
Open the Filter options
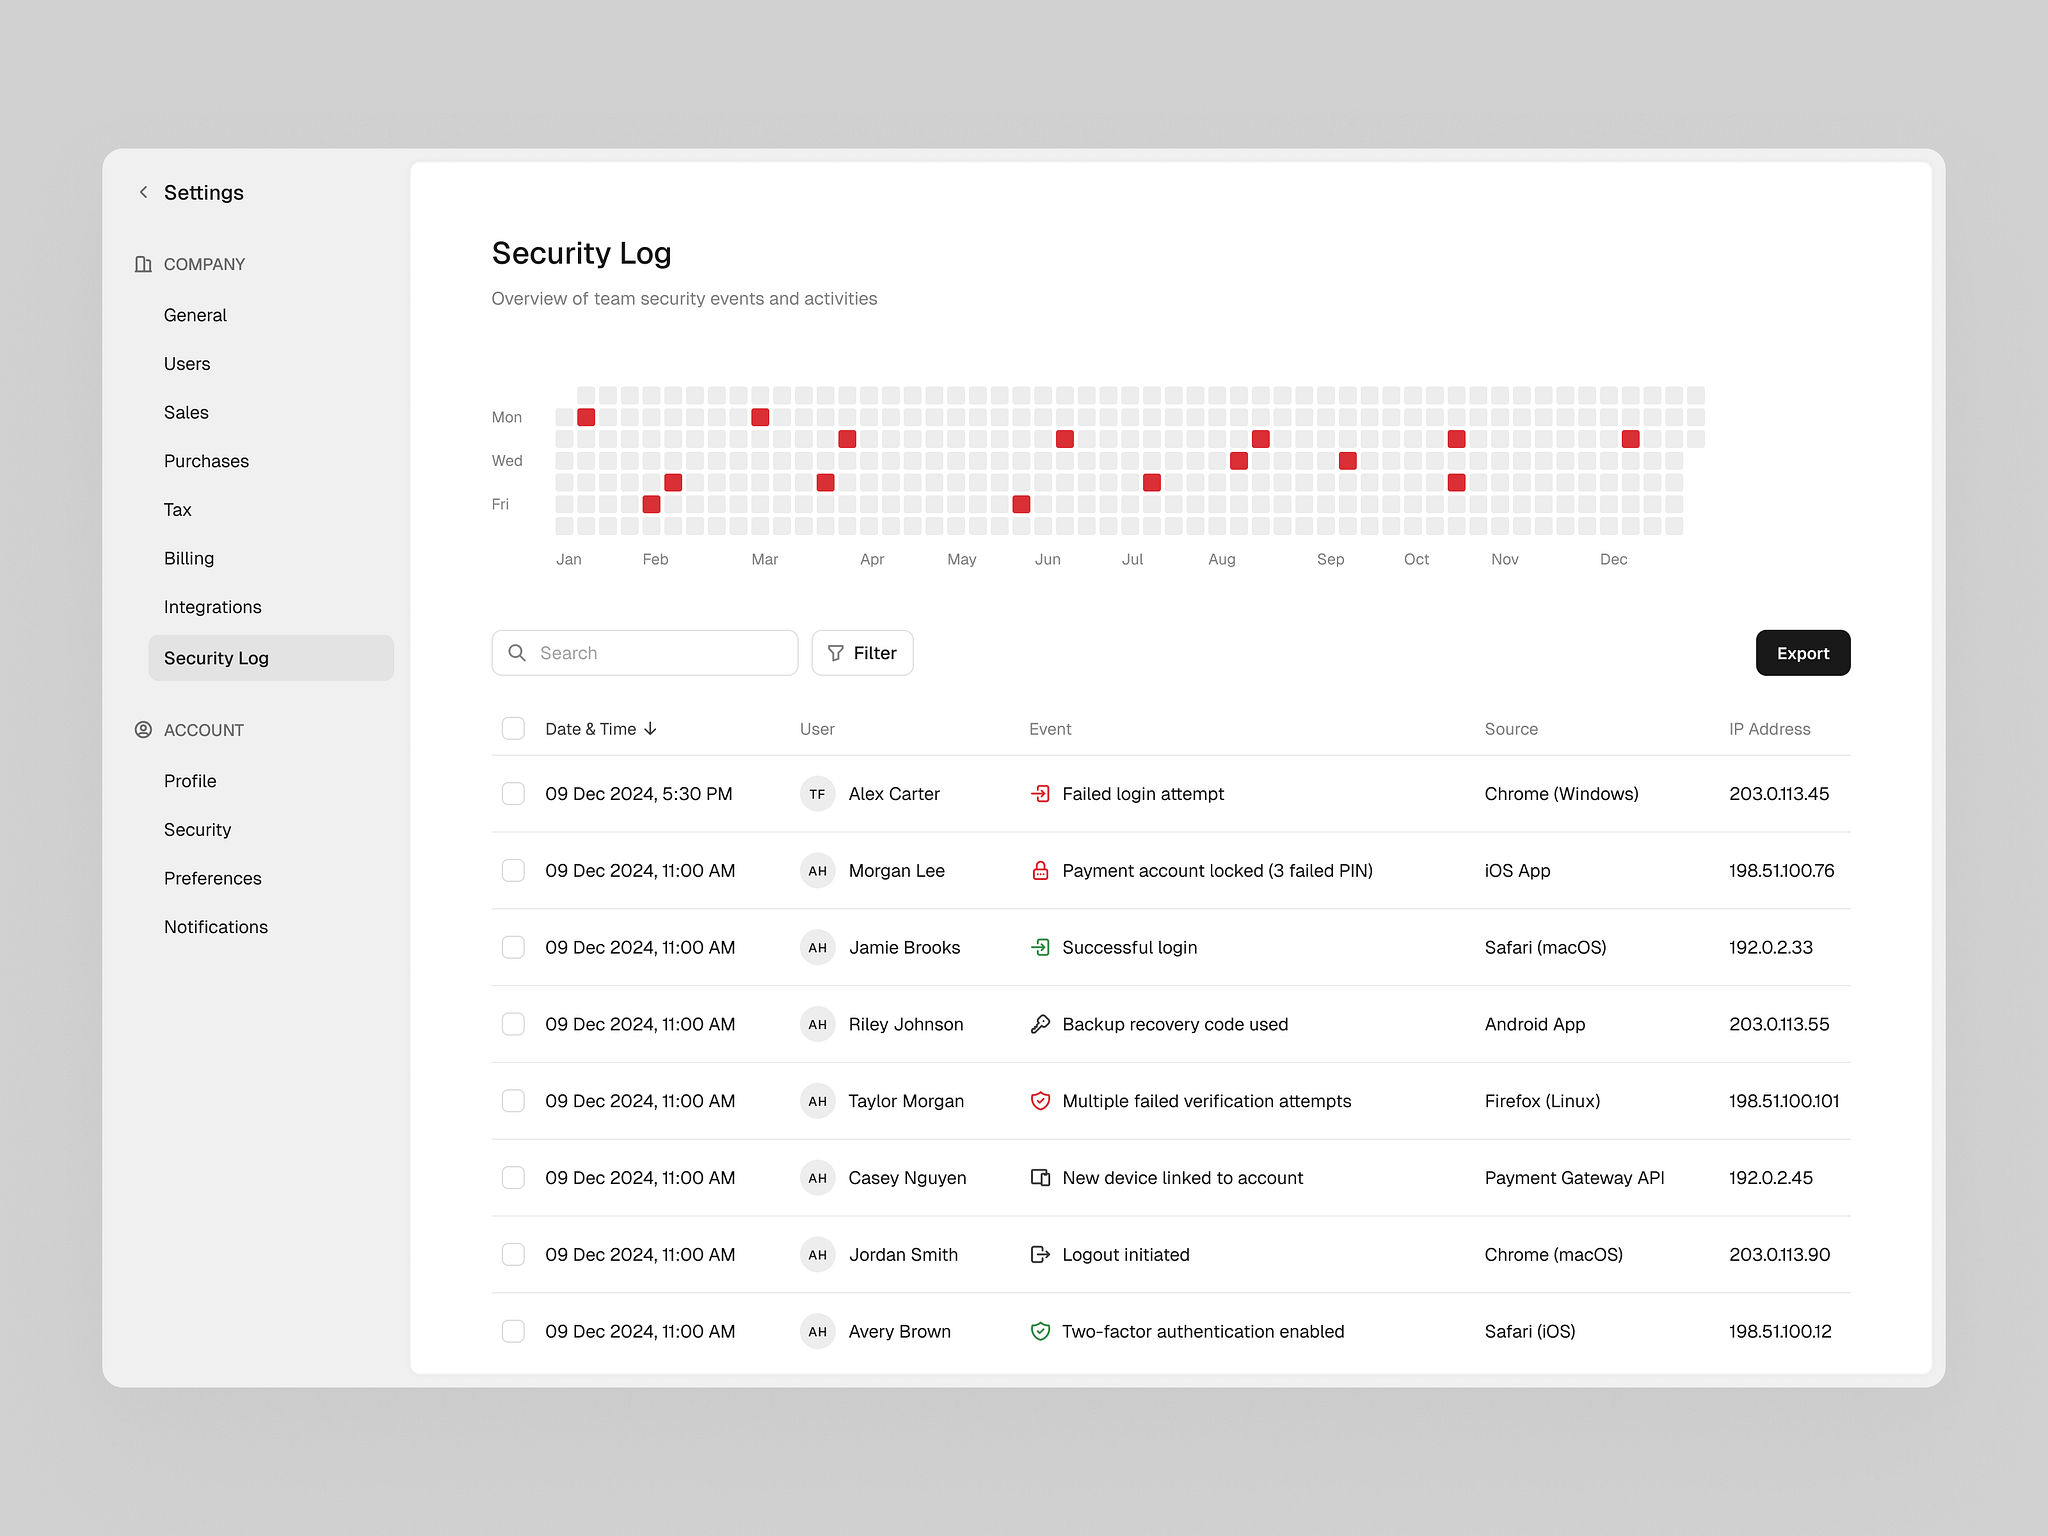click(x=861, y=652)
